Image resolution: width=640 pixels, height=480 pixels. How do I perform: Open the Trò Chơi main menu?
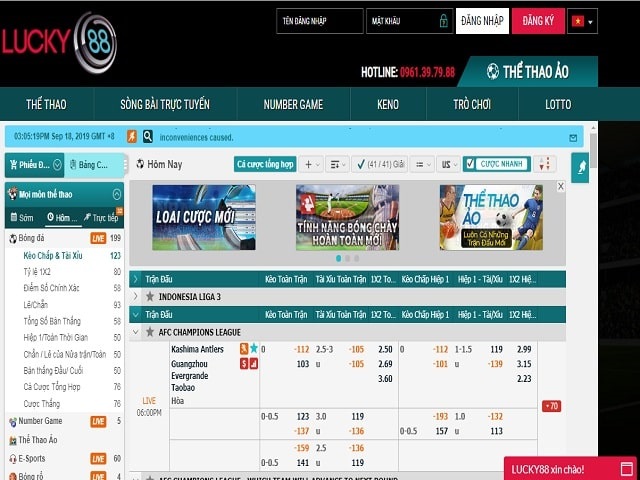(472, 104)
